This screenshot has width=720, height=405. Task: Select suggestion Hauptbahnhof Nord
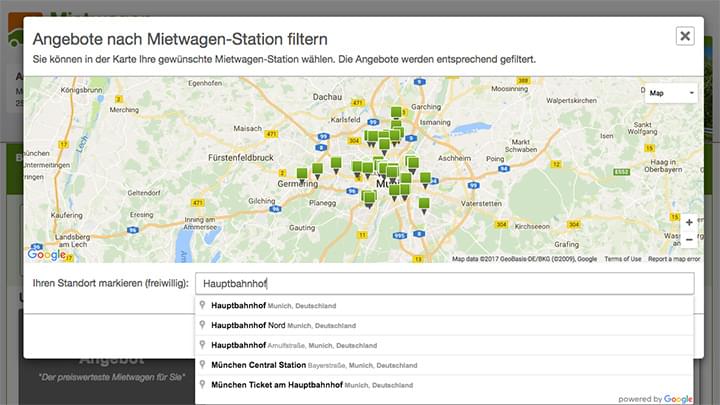[x=444, y=325]
